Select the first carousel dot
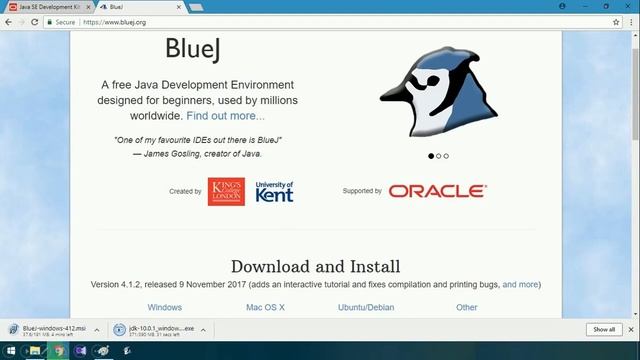 [x=431, y=156]
